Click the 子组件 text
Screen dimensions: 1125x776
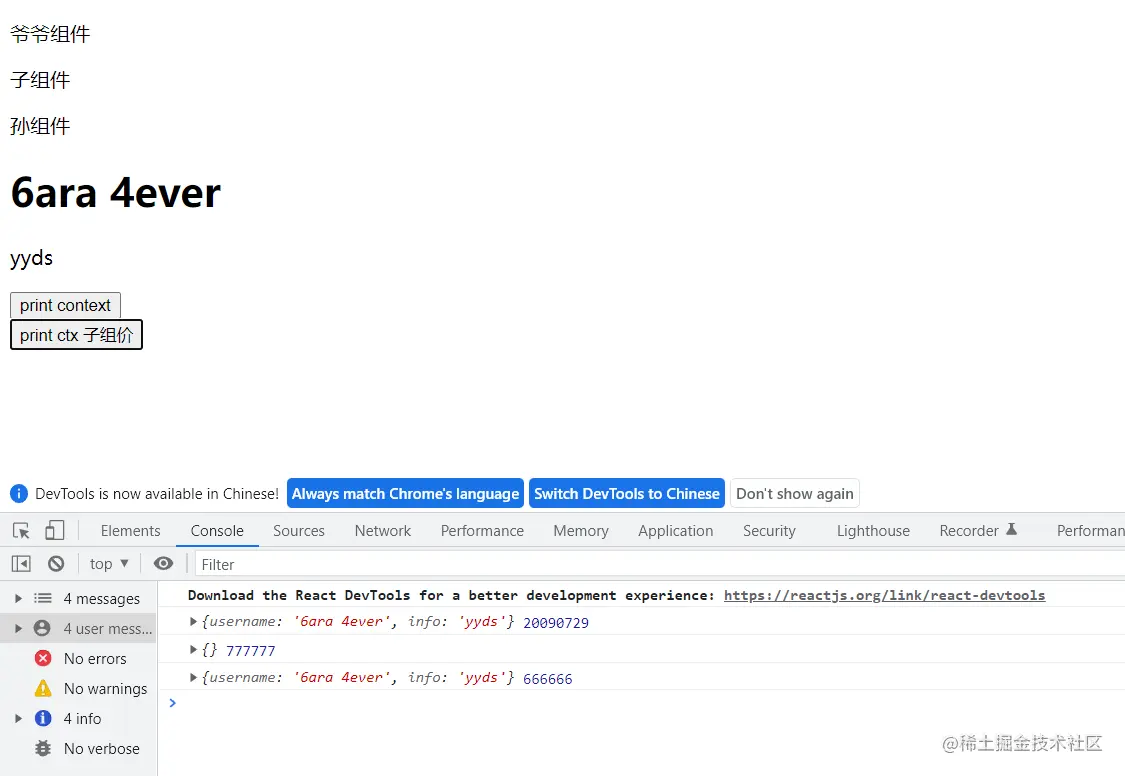(x=40, y=80)
